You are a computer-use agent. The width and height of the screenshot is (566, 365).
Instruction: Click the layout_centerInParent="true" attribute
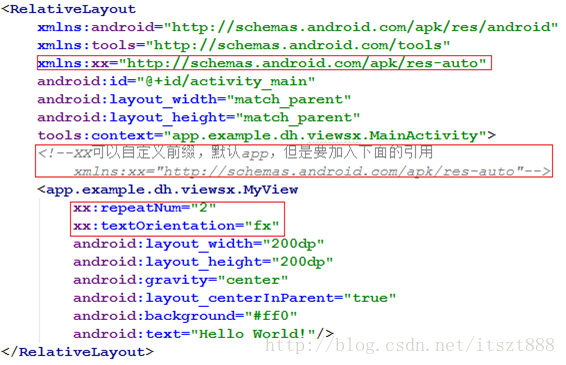(235, 298)
